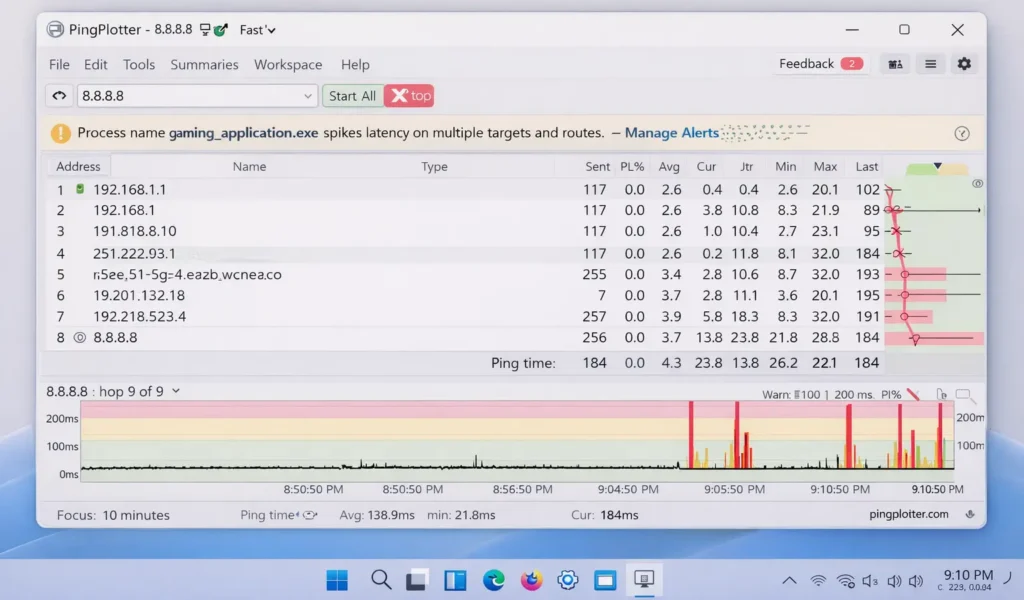Click the translate/language icon in toolbar
This screenshot has height=600, width=1024.
895,64
